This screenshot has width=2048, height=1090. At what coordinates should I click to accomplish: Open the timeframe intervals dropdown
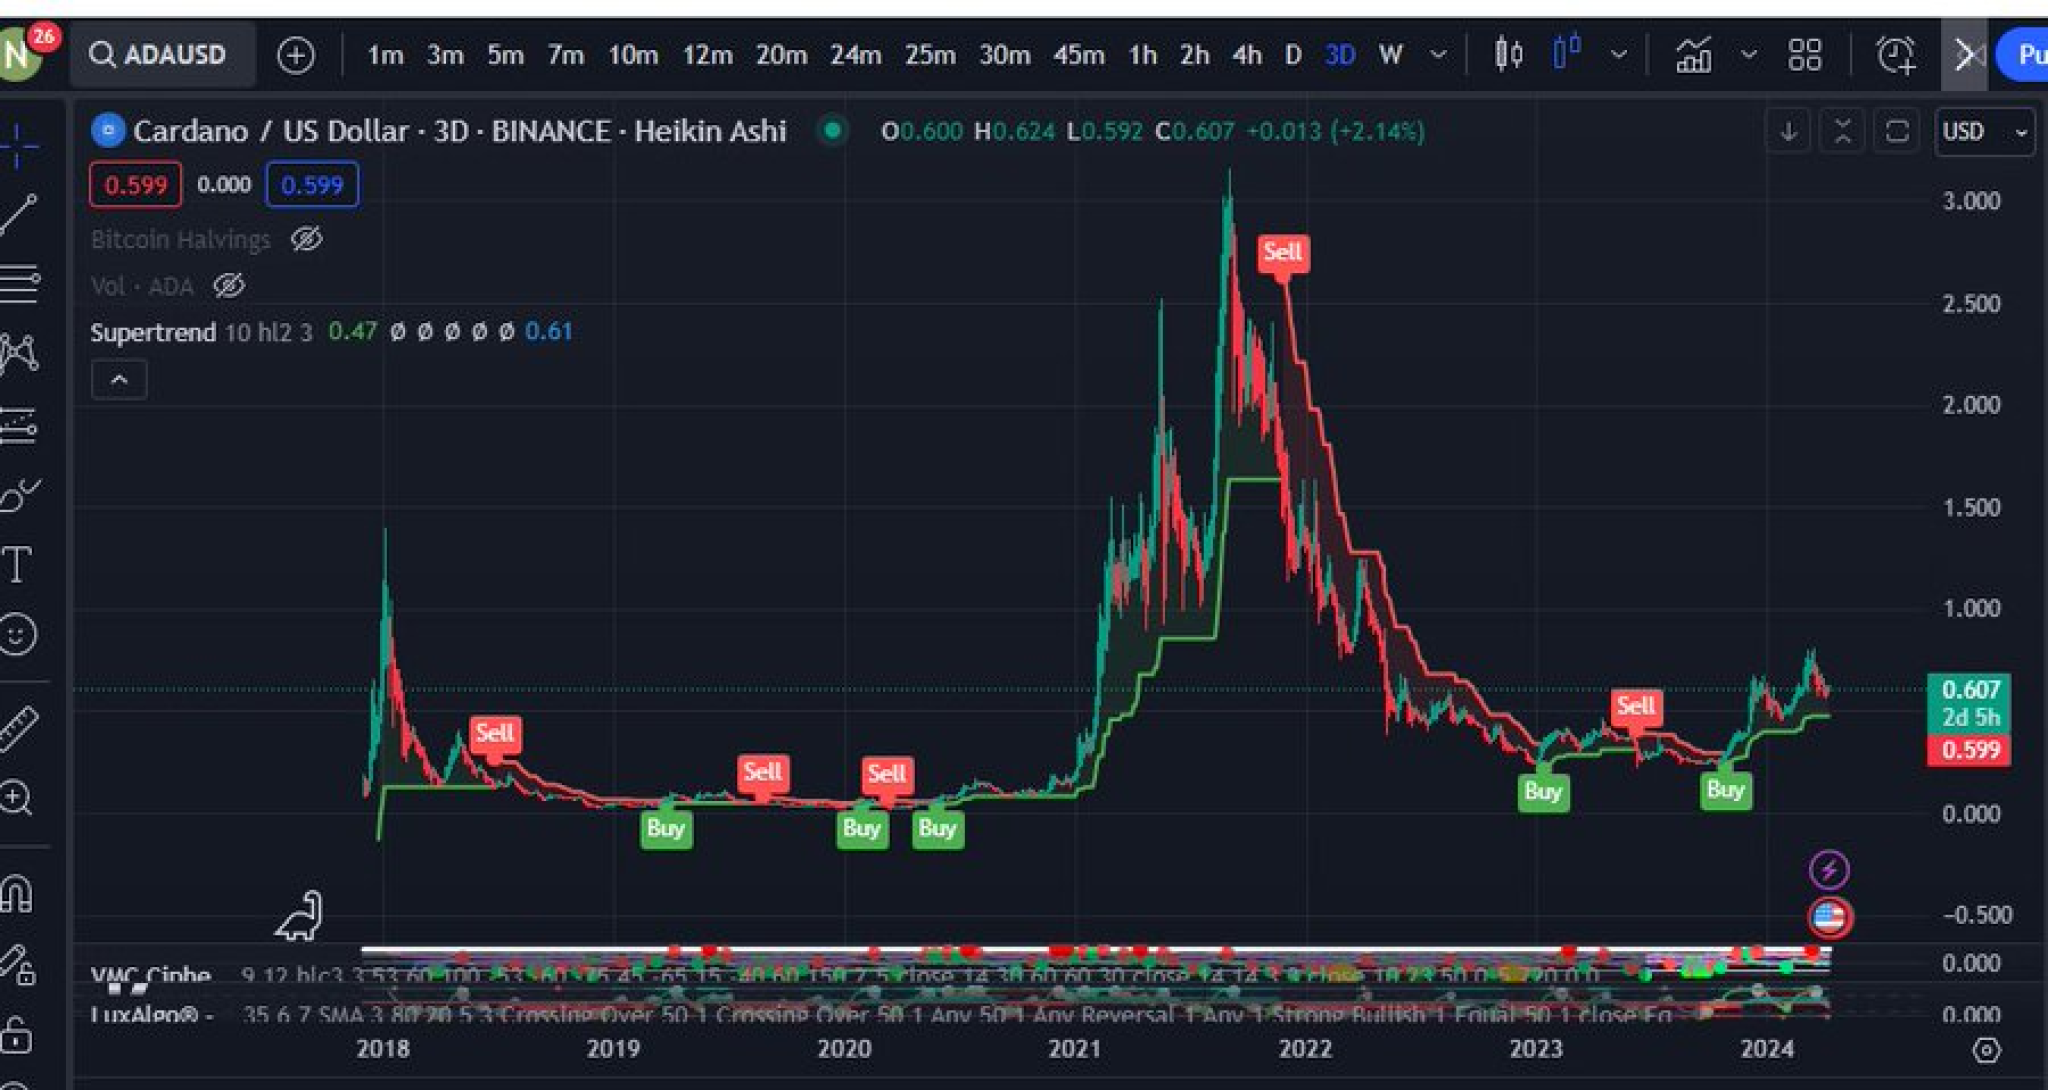point(1438,55)
